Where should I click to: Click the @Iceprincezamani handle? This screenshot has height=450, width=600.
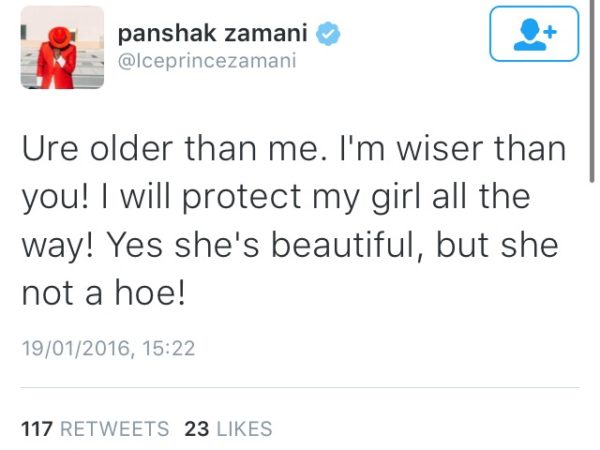206,62
